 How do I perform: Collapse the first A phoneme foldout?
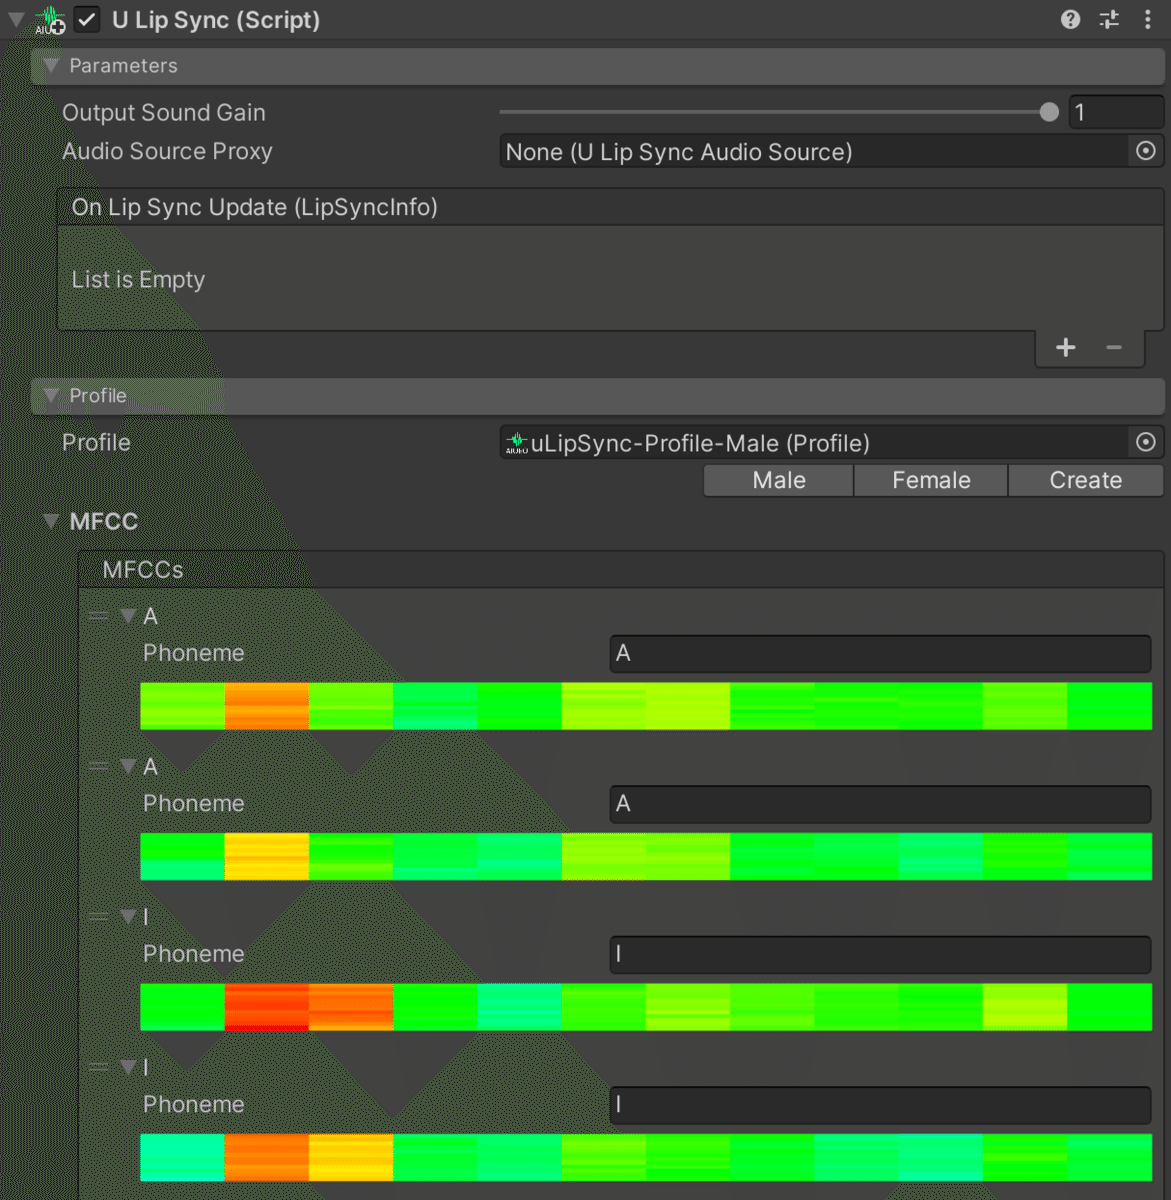[127, 615]
